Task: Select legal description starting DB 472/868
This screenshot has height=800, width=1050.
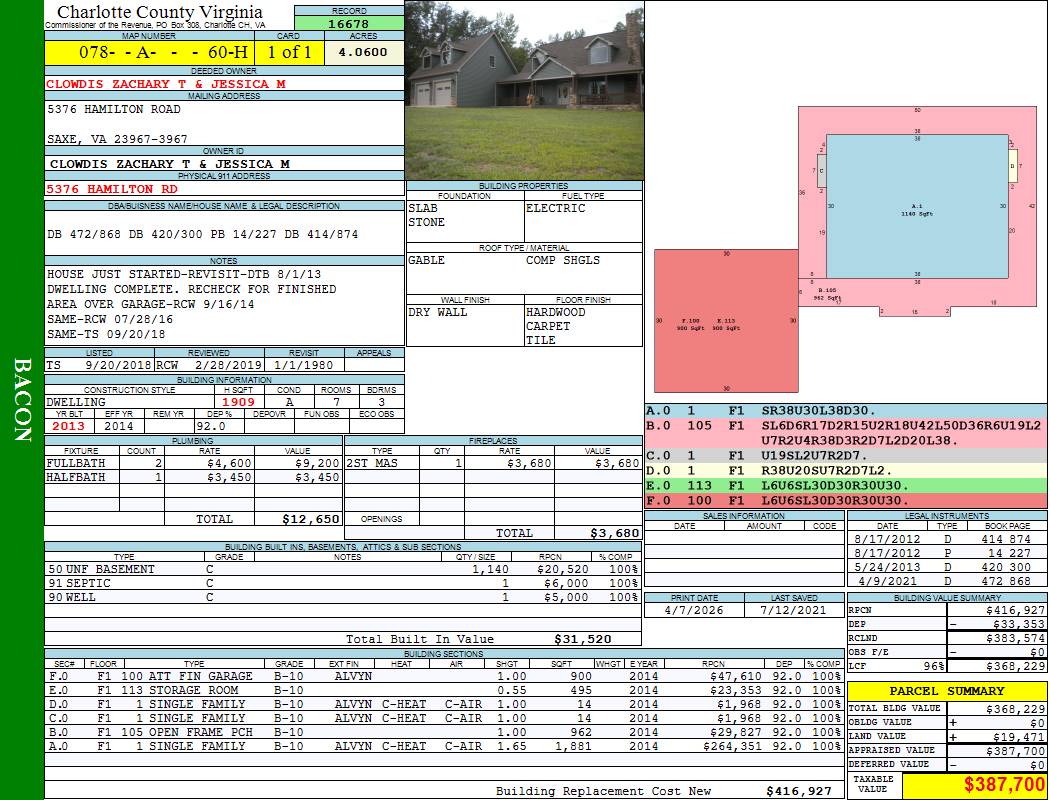Action: point(203,234)
